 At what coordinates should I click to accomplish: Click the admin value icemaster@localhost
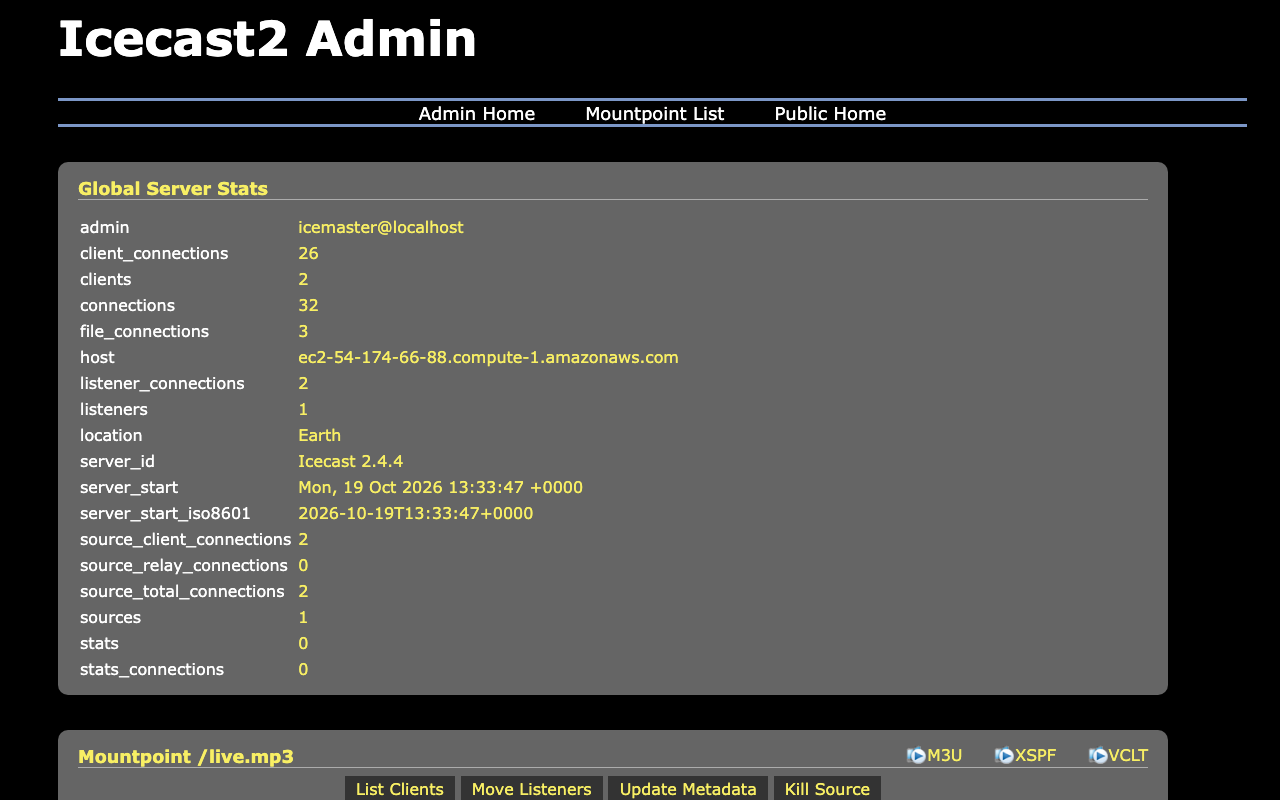tap(381, 228)
